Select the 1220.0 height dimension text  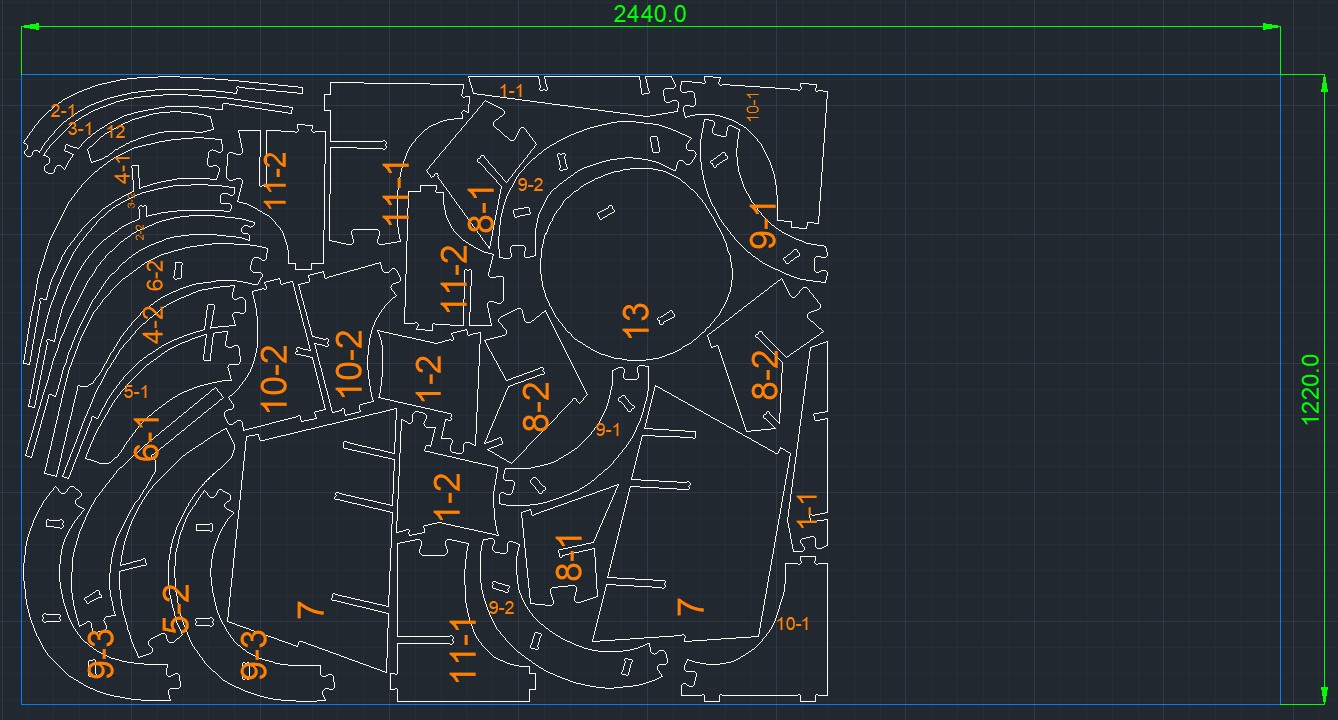click(x=1311, y=389)
